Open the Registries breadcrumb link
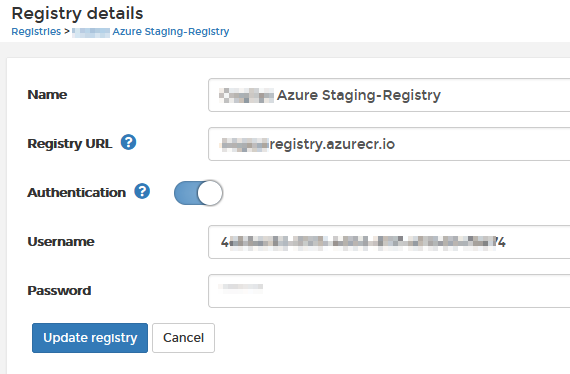The width and height of the screenshot is (570, 374). [x=36, y=32]
